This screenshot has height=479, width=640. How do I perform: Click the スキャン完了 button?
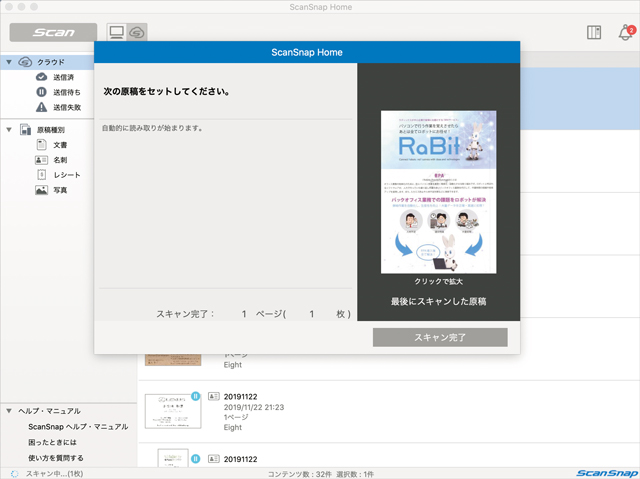[440, 338]
